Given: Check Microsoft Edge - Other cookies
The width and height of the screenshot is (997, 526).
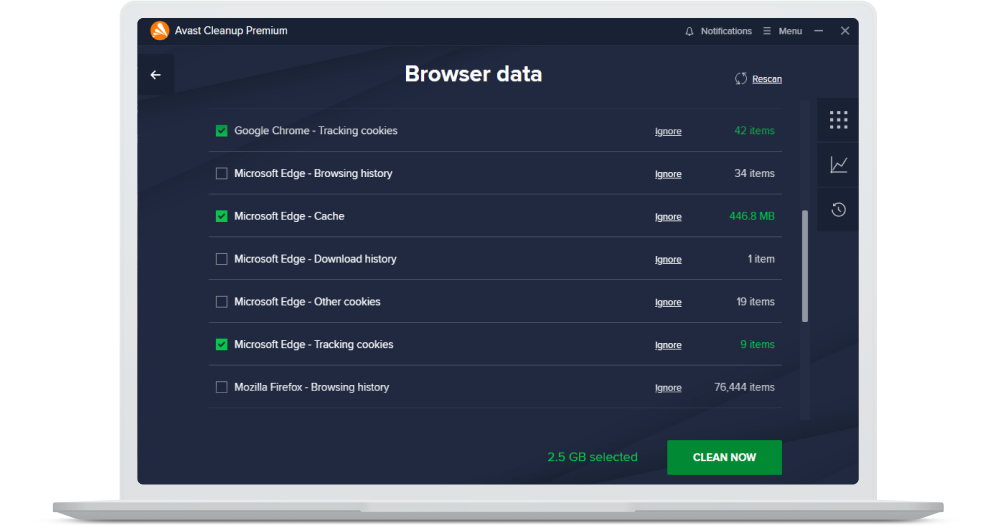Looking at the screenshot, I should (221, 301).
